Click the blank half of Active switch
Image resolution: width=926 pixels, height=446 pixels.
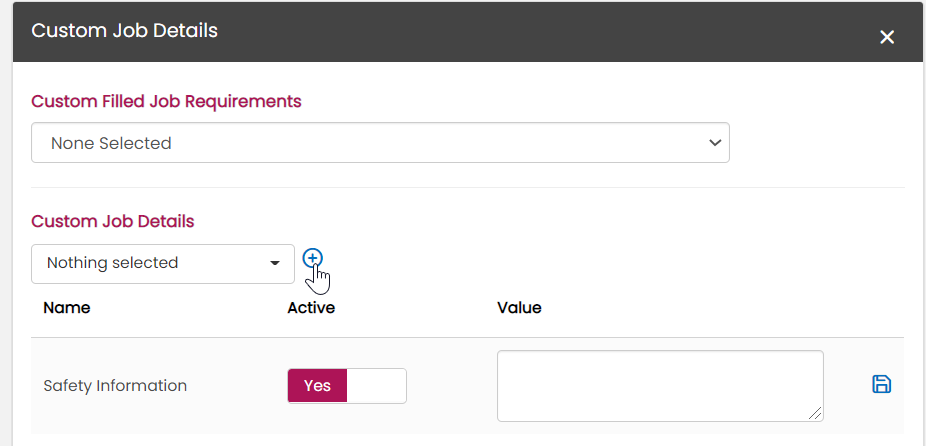(377, 386)
